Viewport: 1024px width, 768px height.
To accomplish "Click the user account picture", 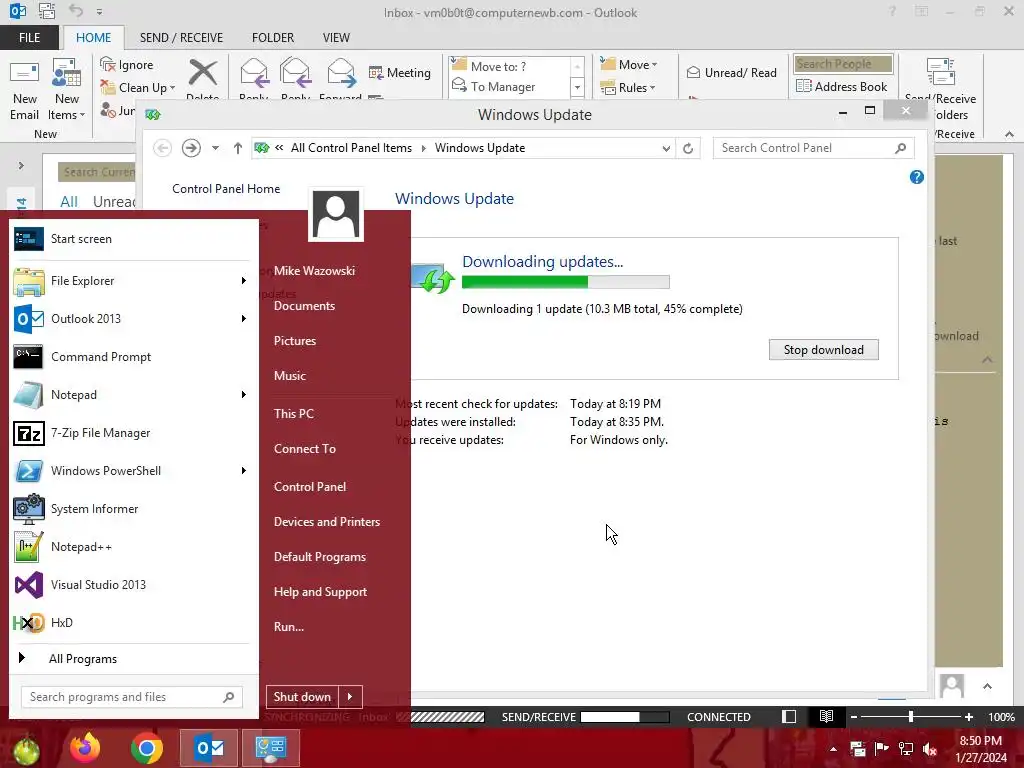I will [336, 214].
